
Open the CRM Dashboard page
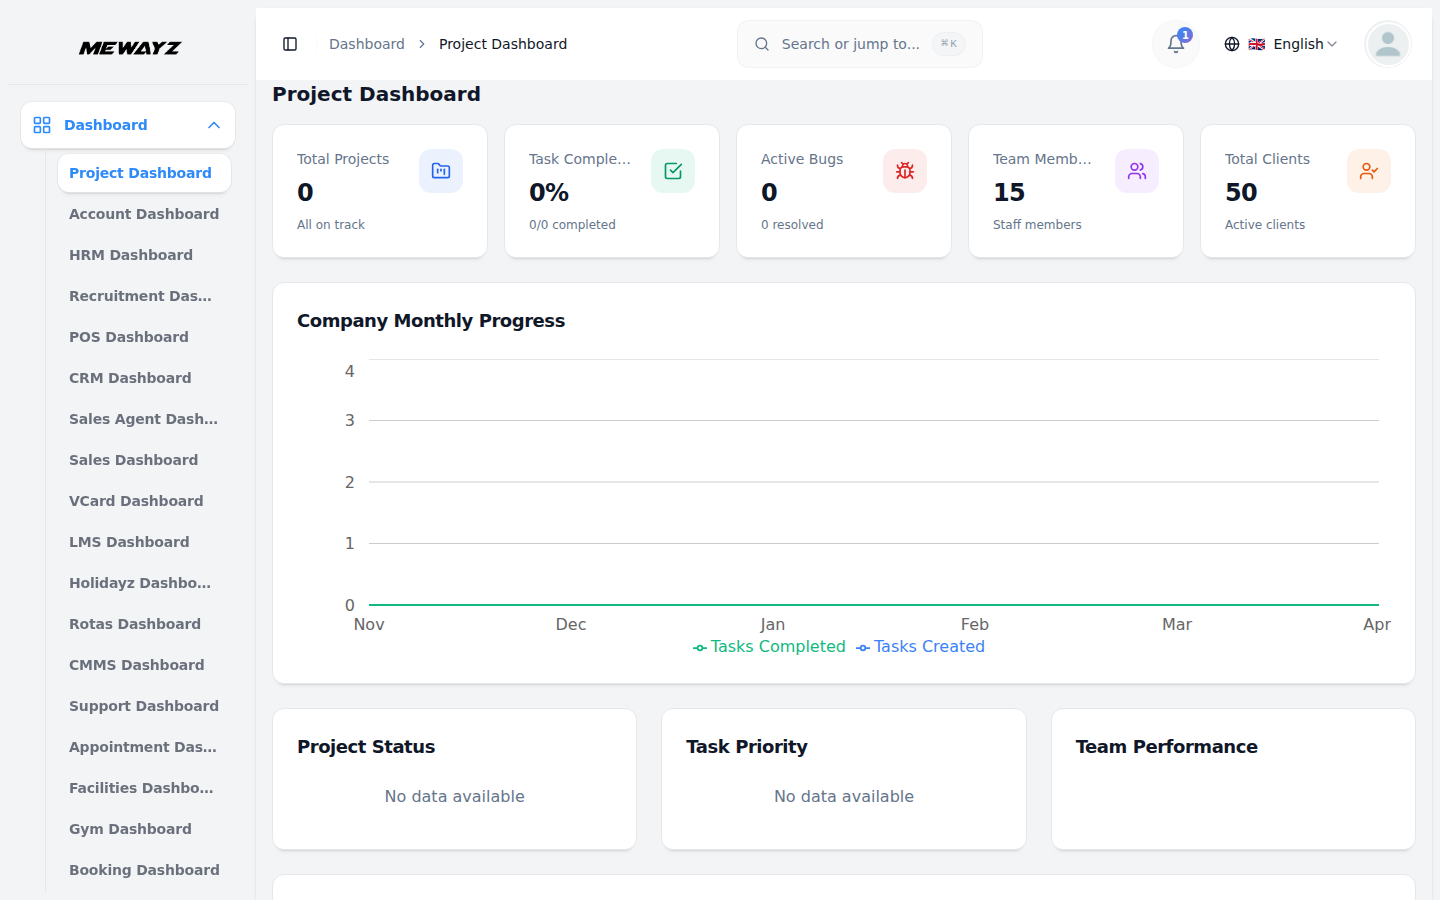[x=130, y=377]
